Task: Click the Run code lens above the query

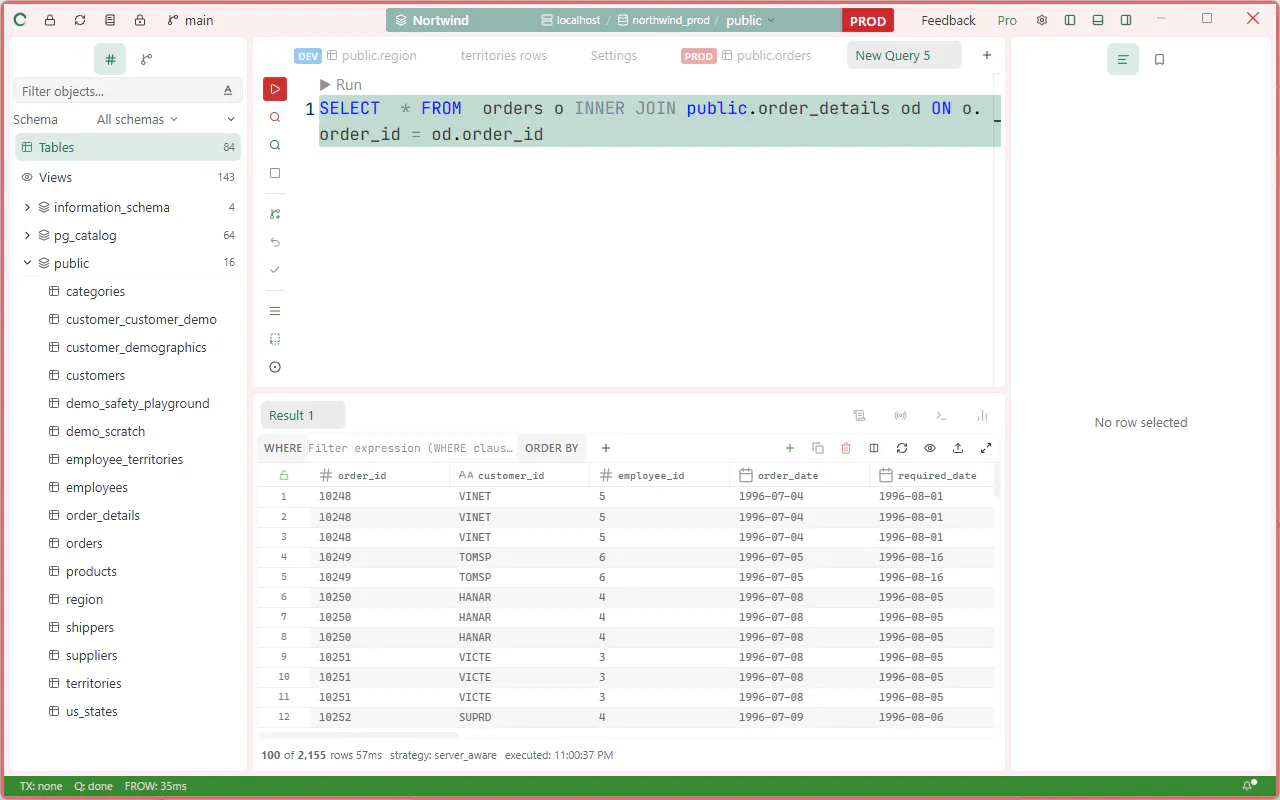Action: click(341, 85)
